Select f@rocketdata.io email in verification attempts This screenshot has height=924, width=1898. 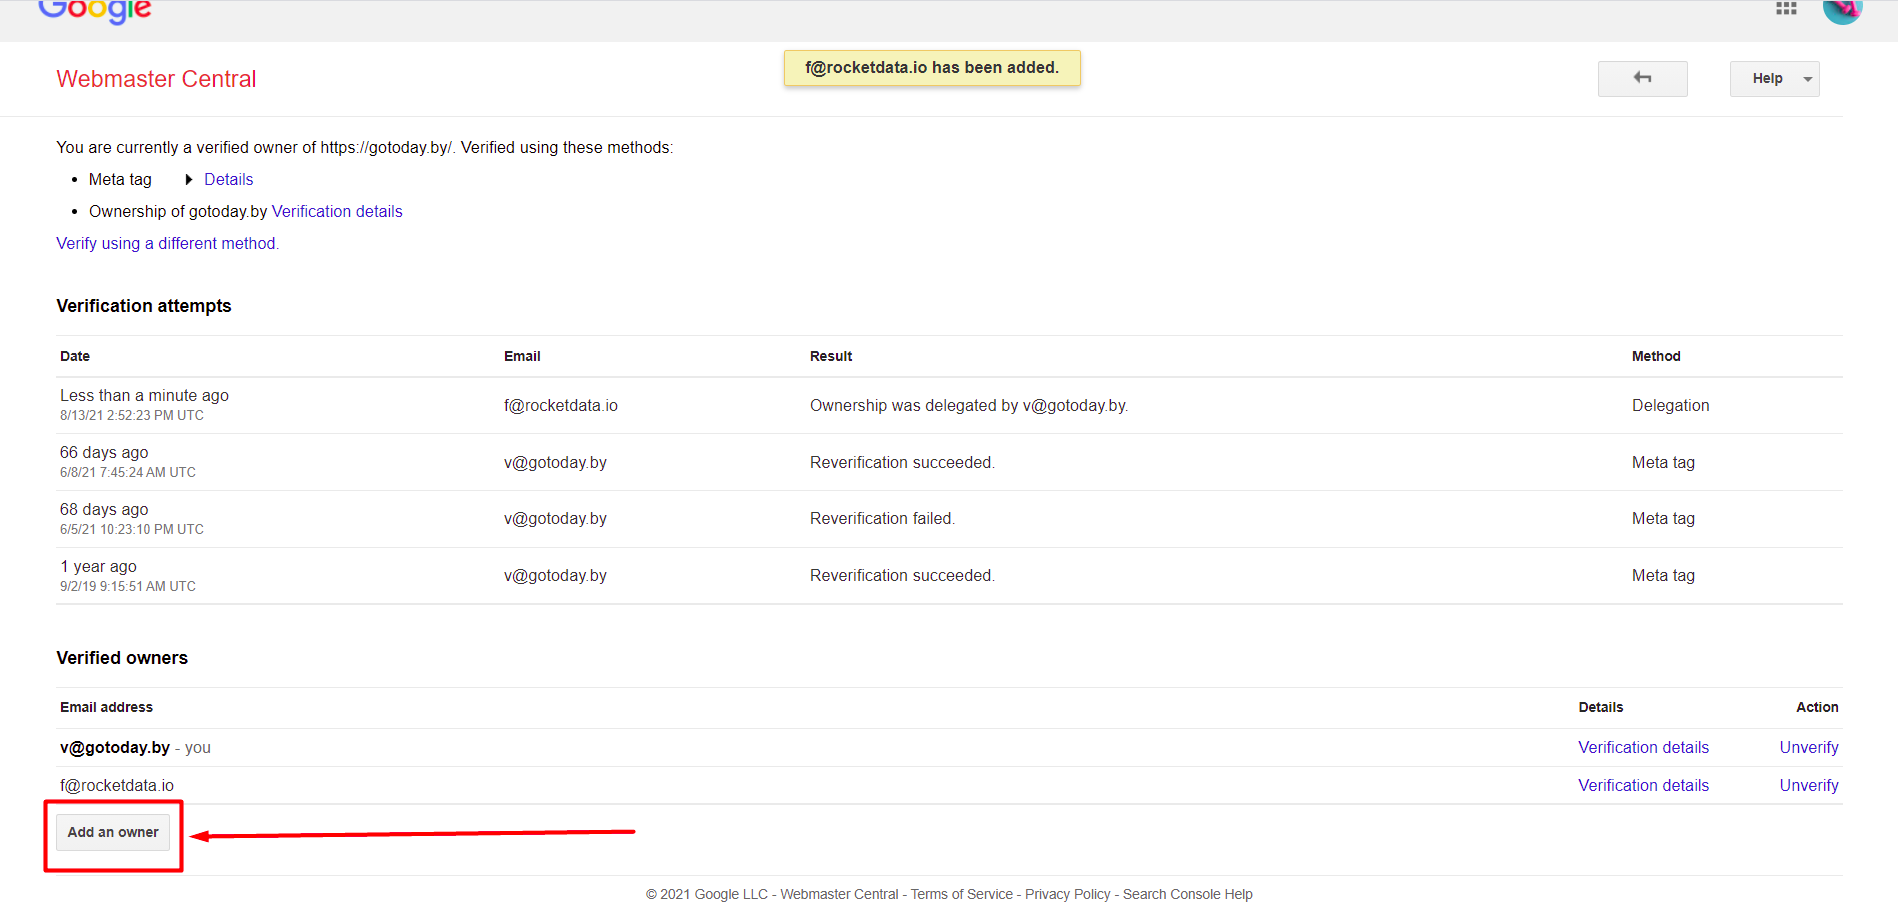pos(560,406)
